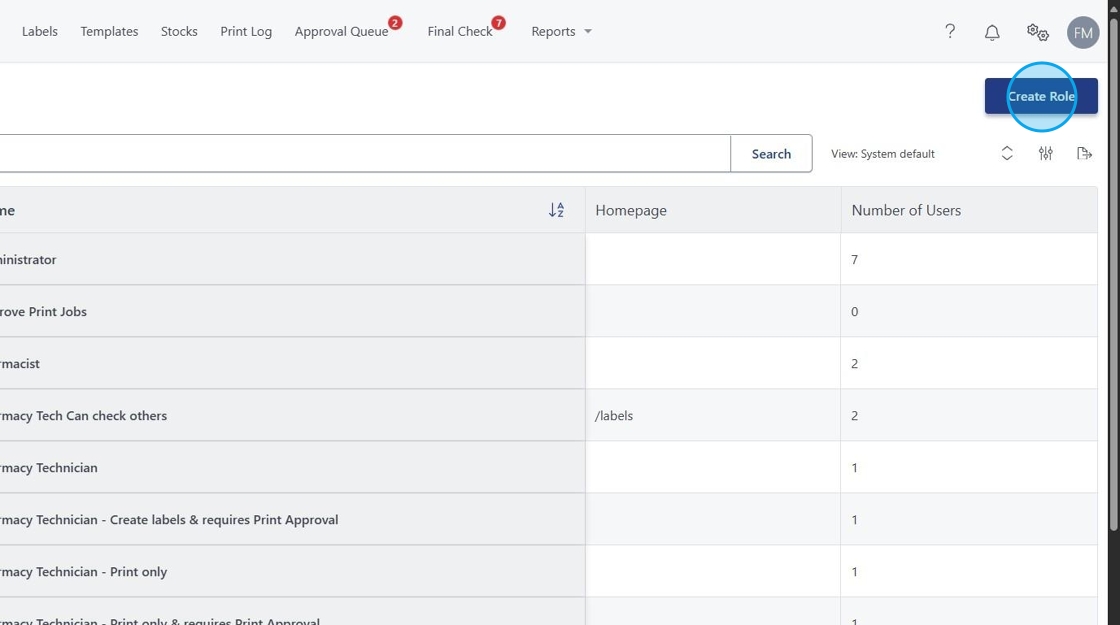Open the settings gears icon
This screenshot has width=1120, height=625.
(x=1037, y=32)
